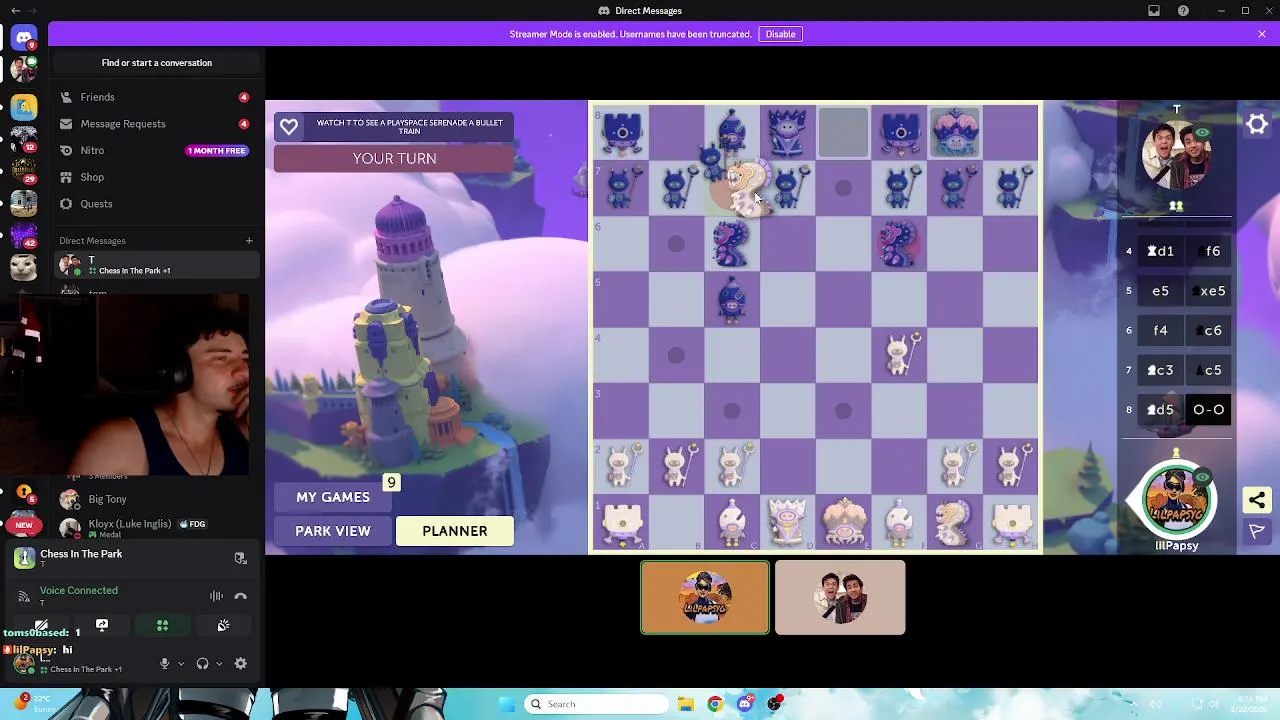The height and width of the screenshot is (720, 1280).
Task: Click T's avatar at top of move panel
Action: (x=1176, y=155)
